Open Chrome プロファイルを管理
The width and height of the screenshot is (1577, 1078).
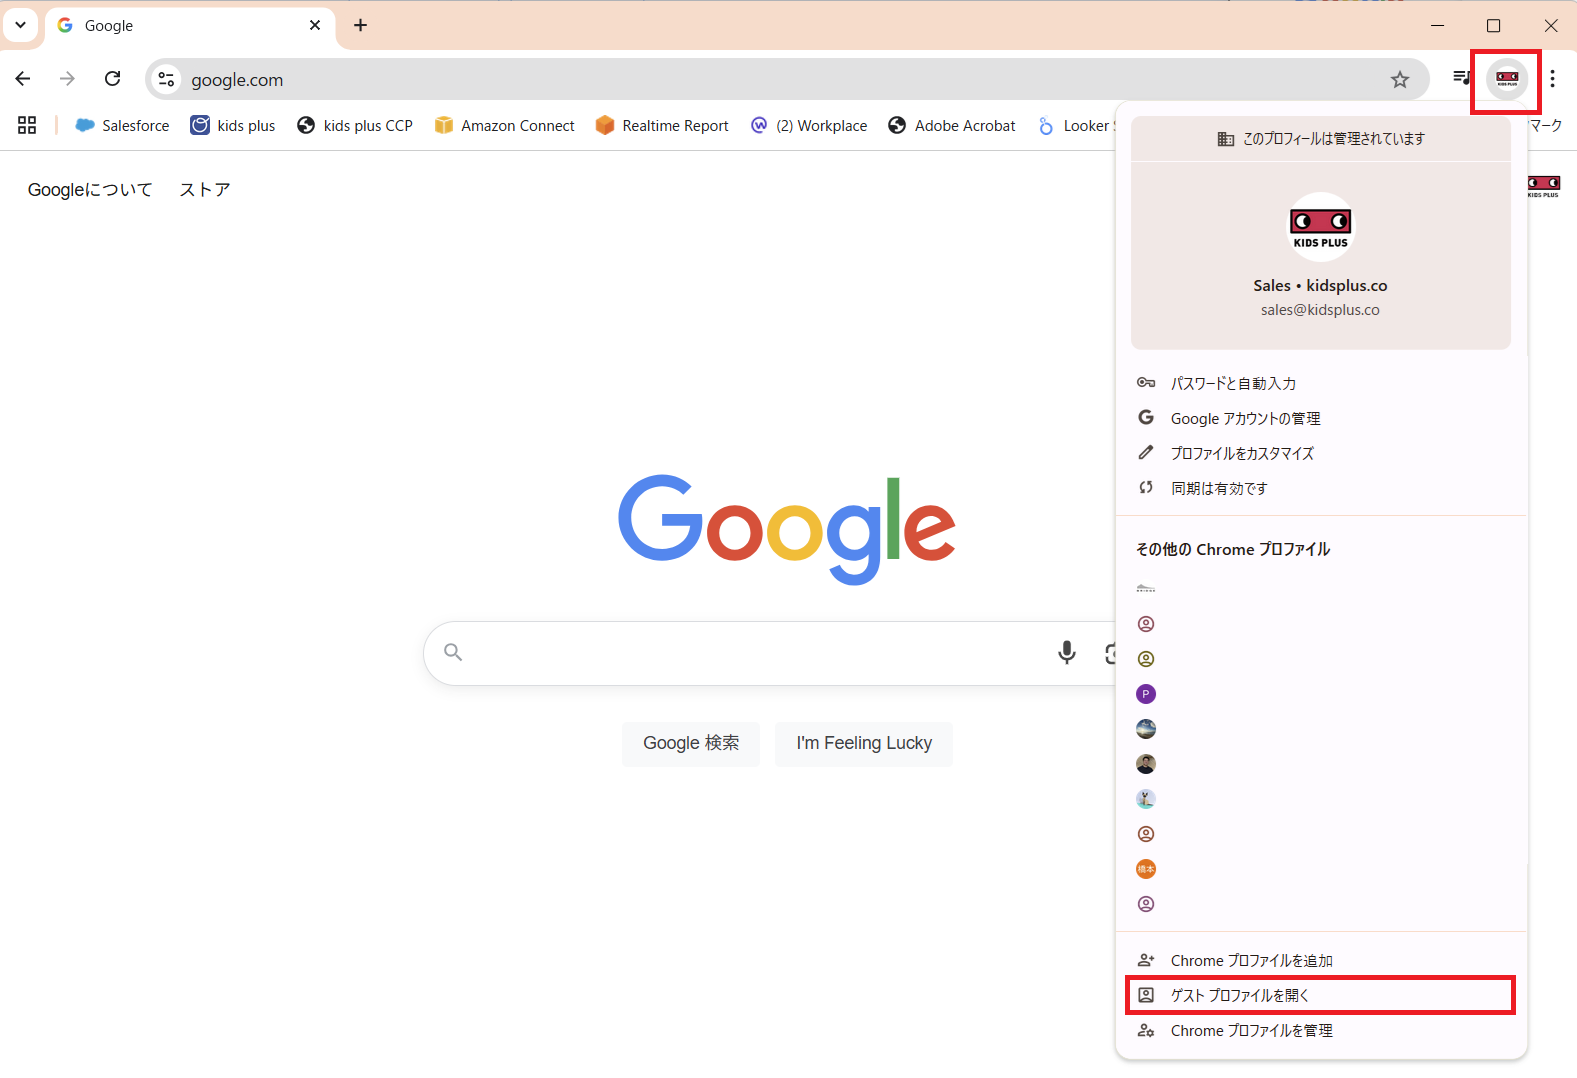(x=1321, y=1030)
